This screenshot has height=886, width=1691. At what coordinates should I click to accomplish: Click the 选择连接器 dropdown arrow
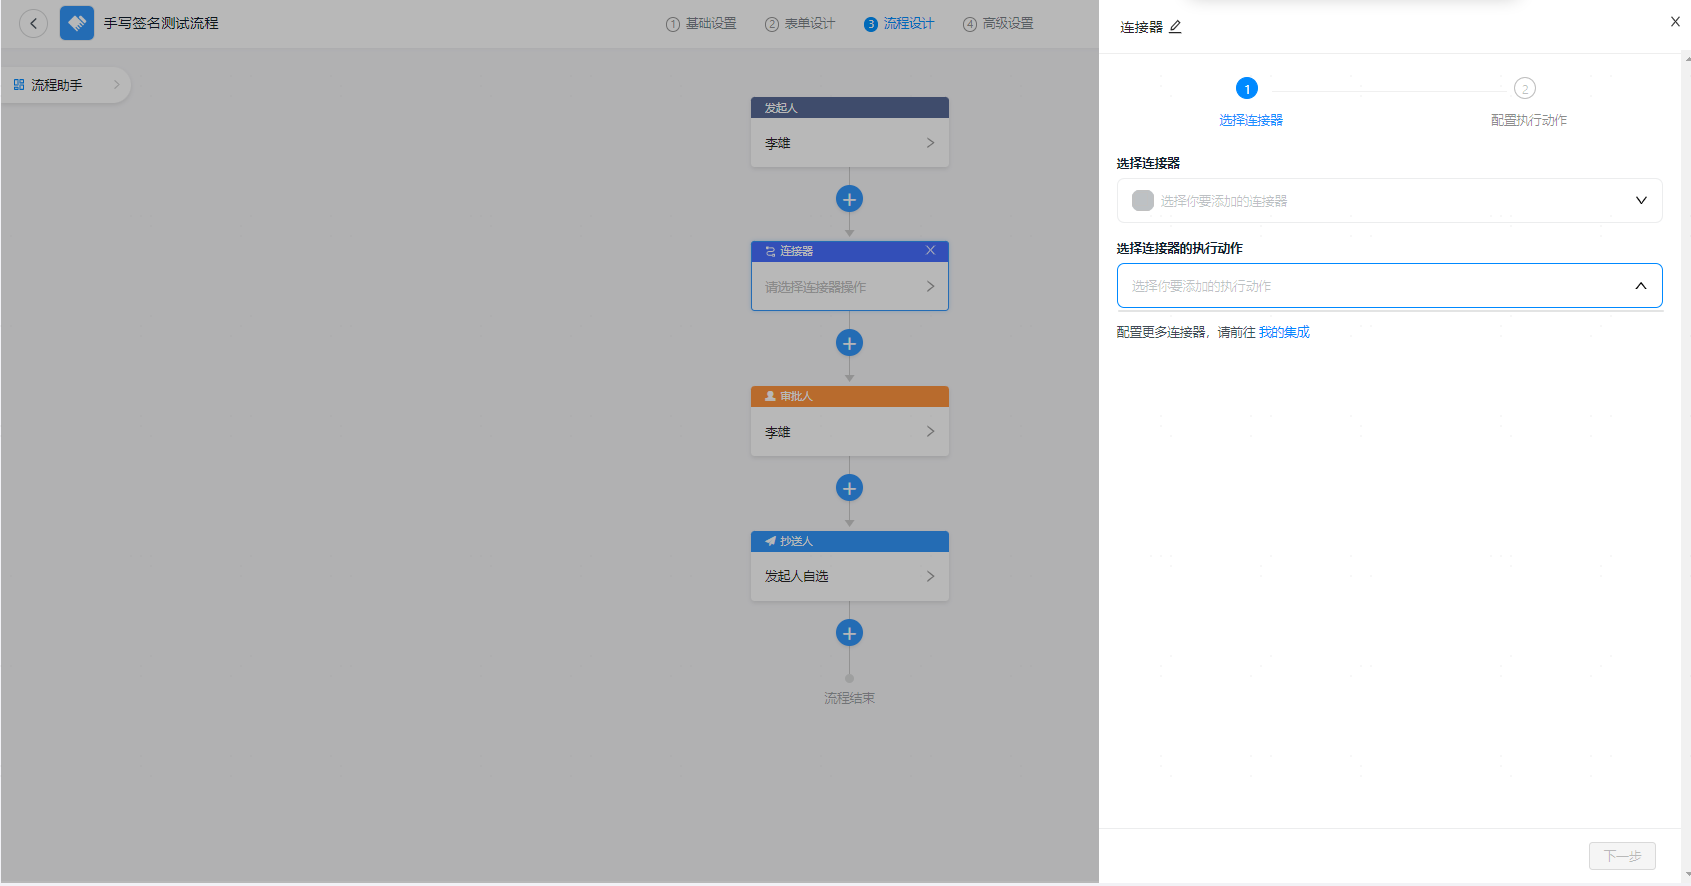point(1641,201)
